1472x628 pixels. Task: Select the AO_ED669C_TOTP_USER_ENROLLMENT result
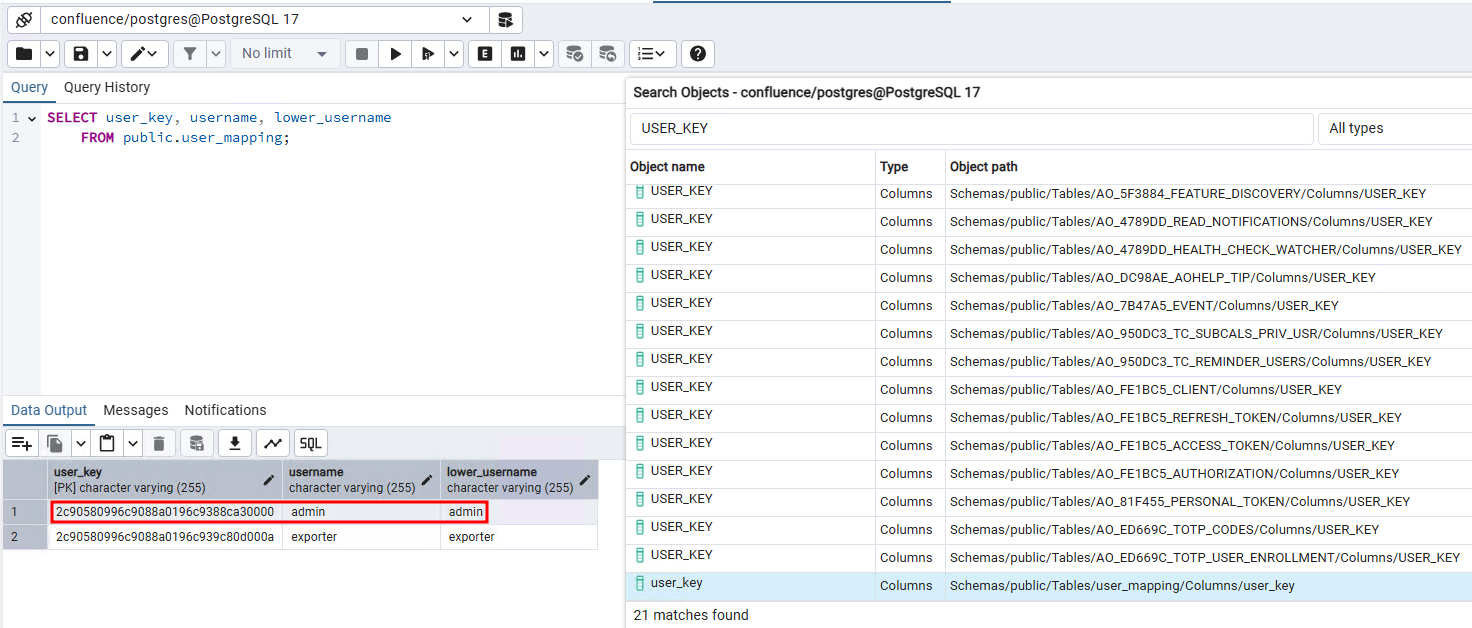1049,557
